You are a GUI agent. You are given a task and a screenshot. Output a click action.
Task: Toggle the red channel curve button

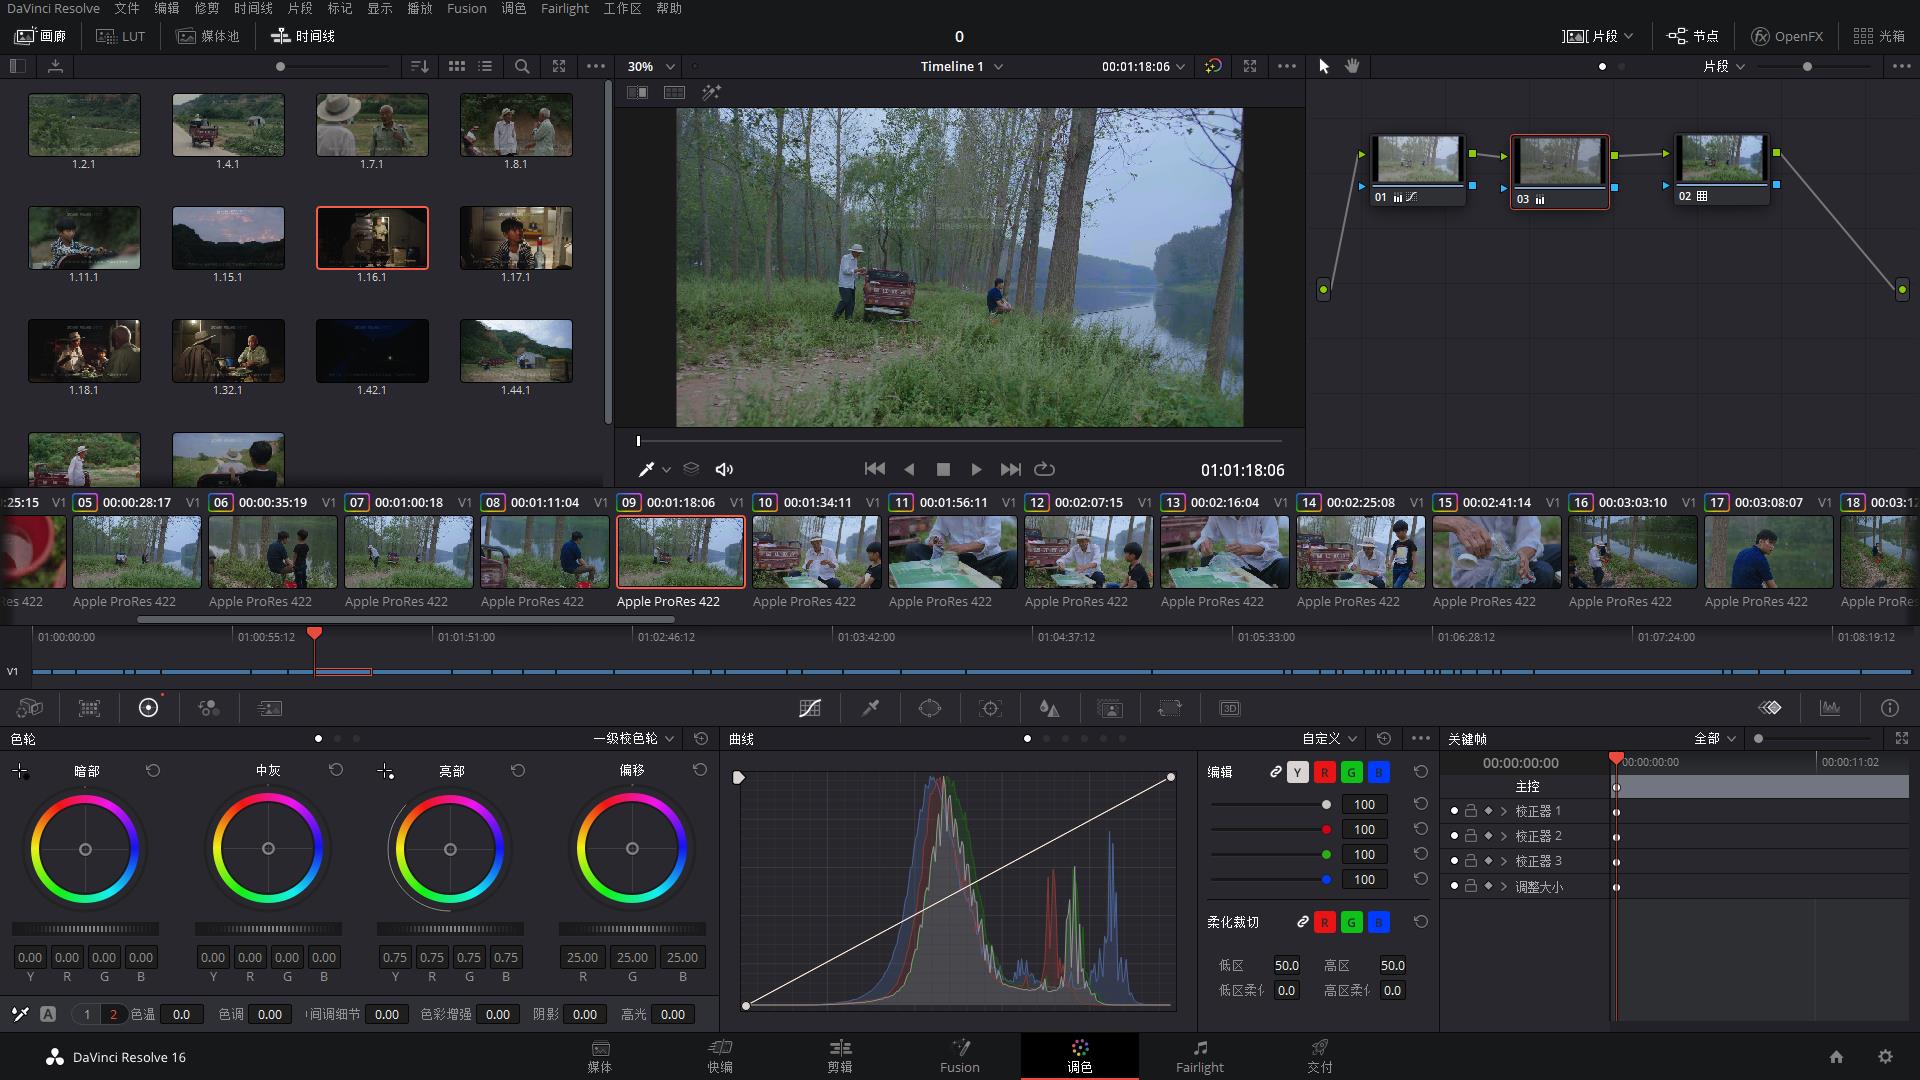1324,772
